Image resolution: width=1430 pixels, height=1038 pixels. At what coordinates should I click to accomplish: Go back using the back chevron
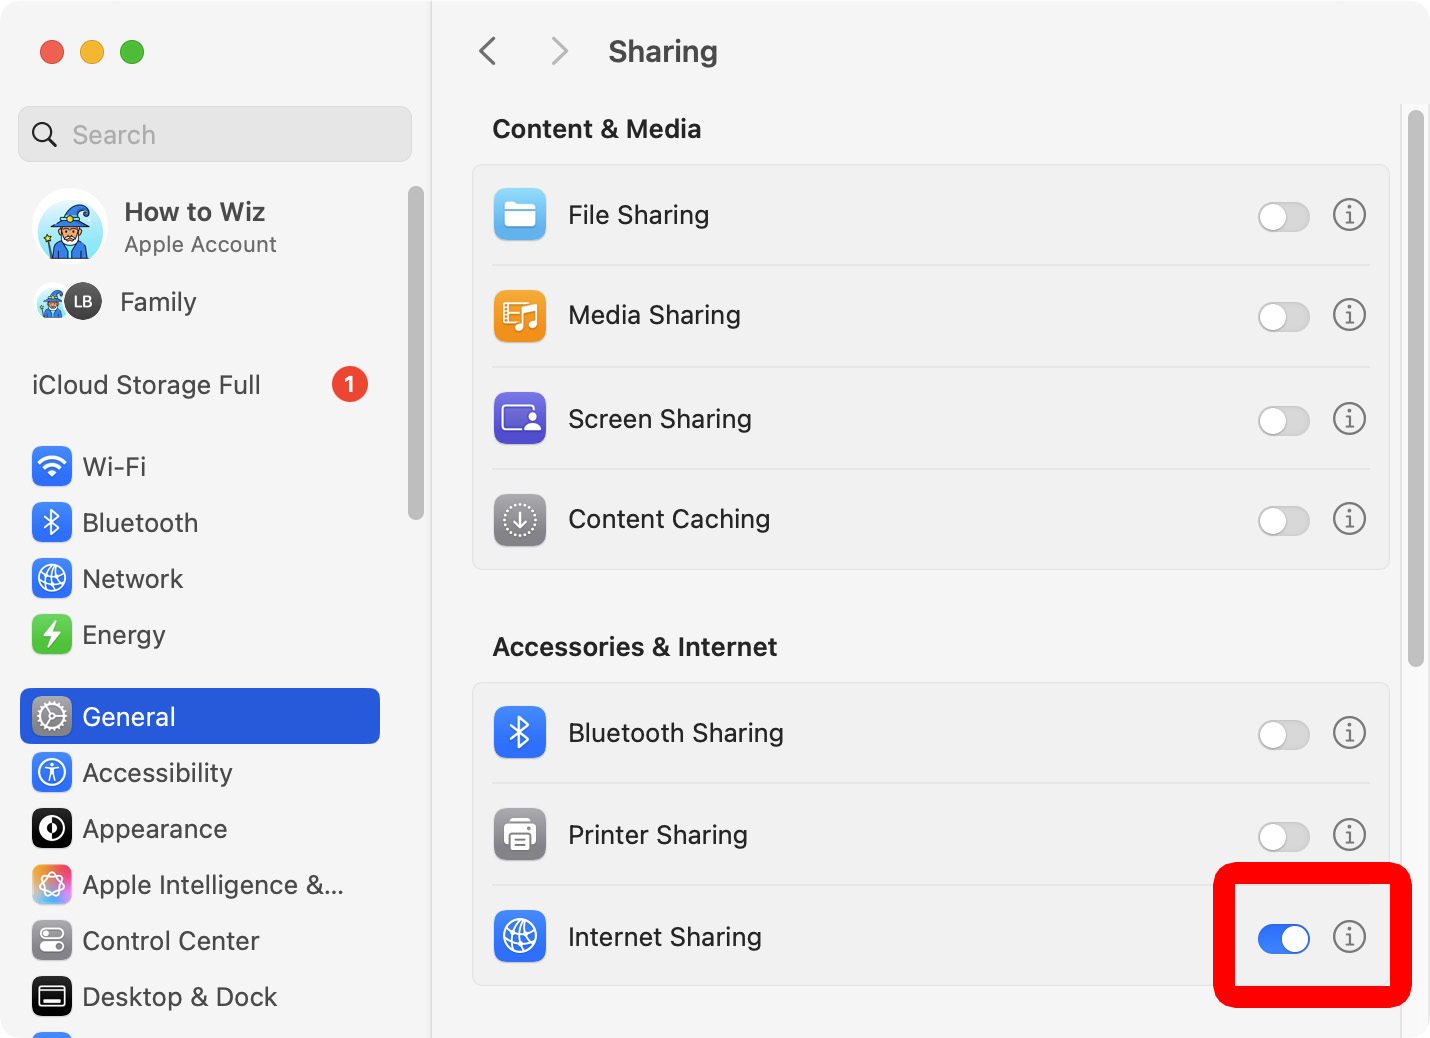coord(488,51)
